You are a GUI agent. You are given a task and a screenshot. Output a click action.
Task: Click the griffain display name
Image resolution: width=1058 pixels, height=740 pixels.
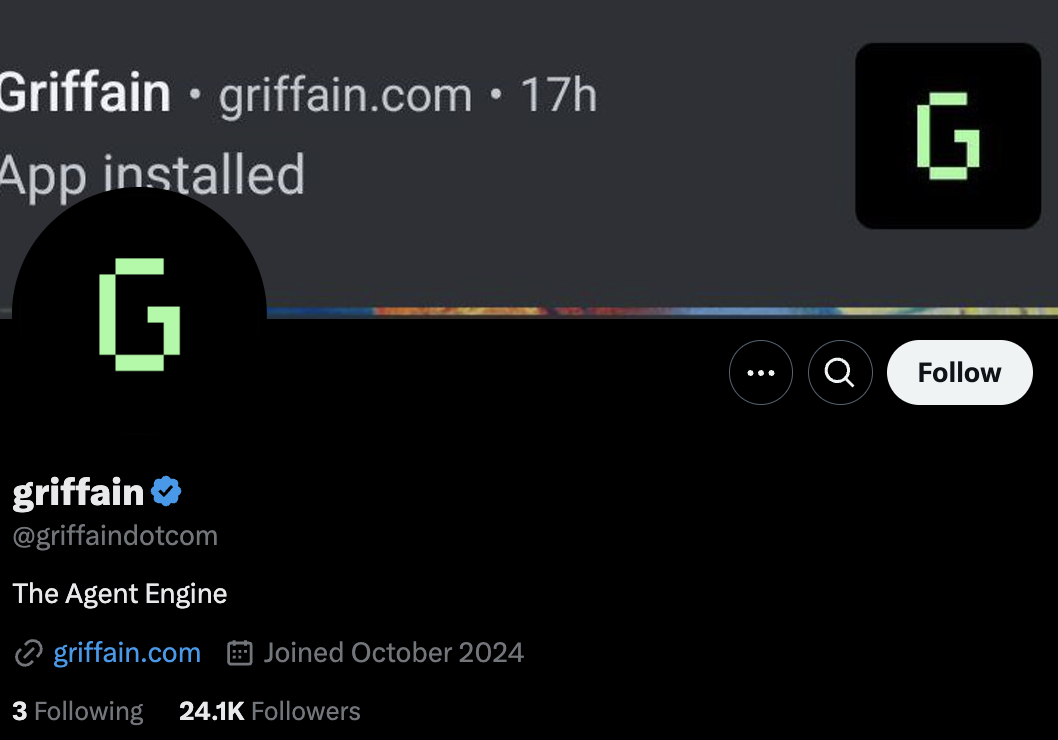pos(78,492)
